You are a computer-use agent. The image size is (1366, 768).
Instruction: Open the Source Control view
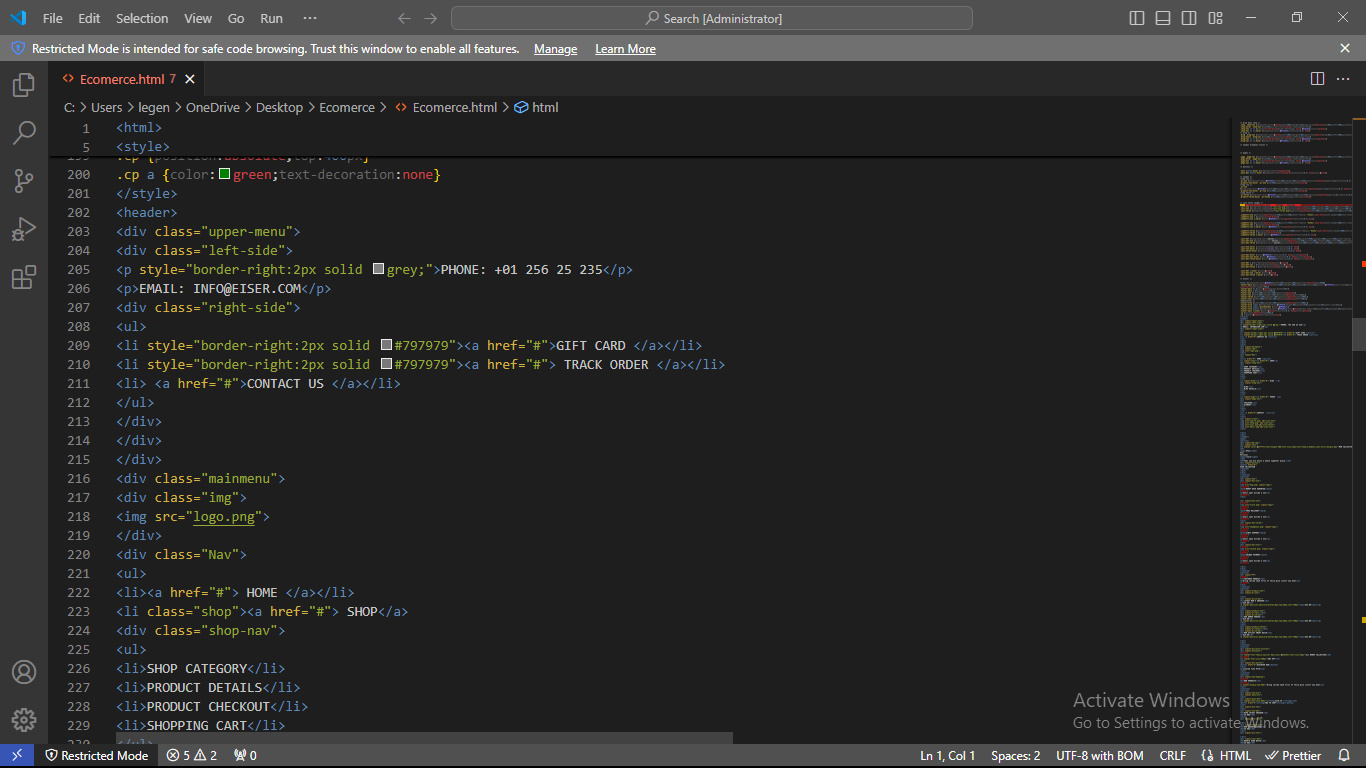coord(23,181)
